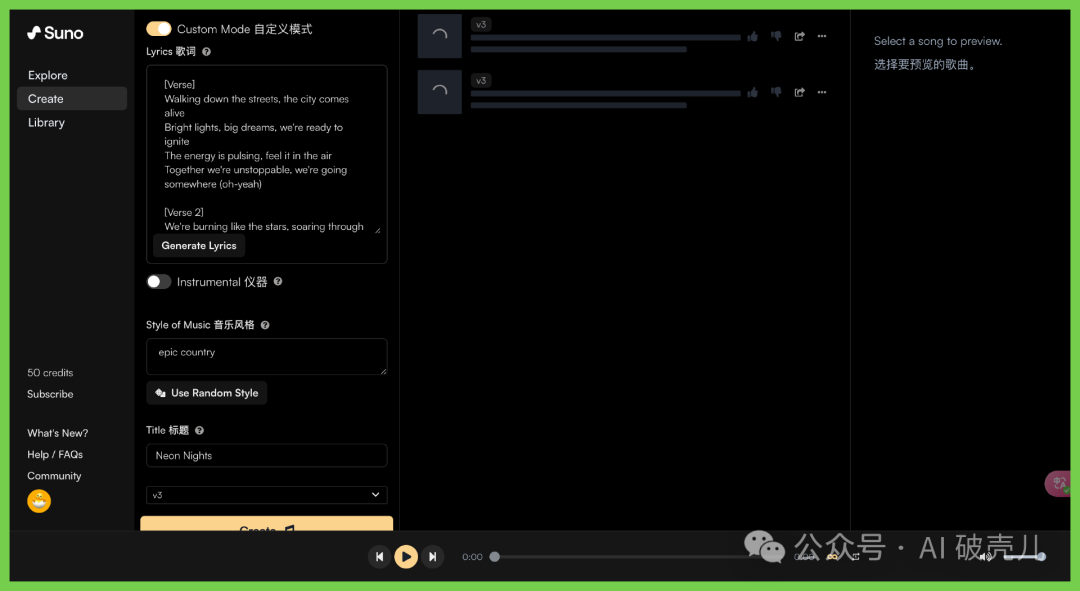Image resolution: width=1080 pixels, height=591 pixels.
Task: Enable the Instrumental toggle
Action: (x=158, y=282)
